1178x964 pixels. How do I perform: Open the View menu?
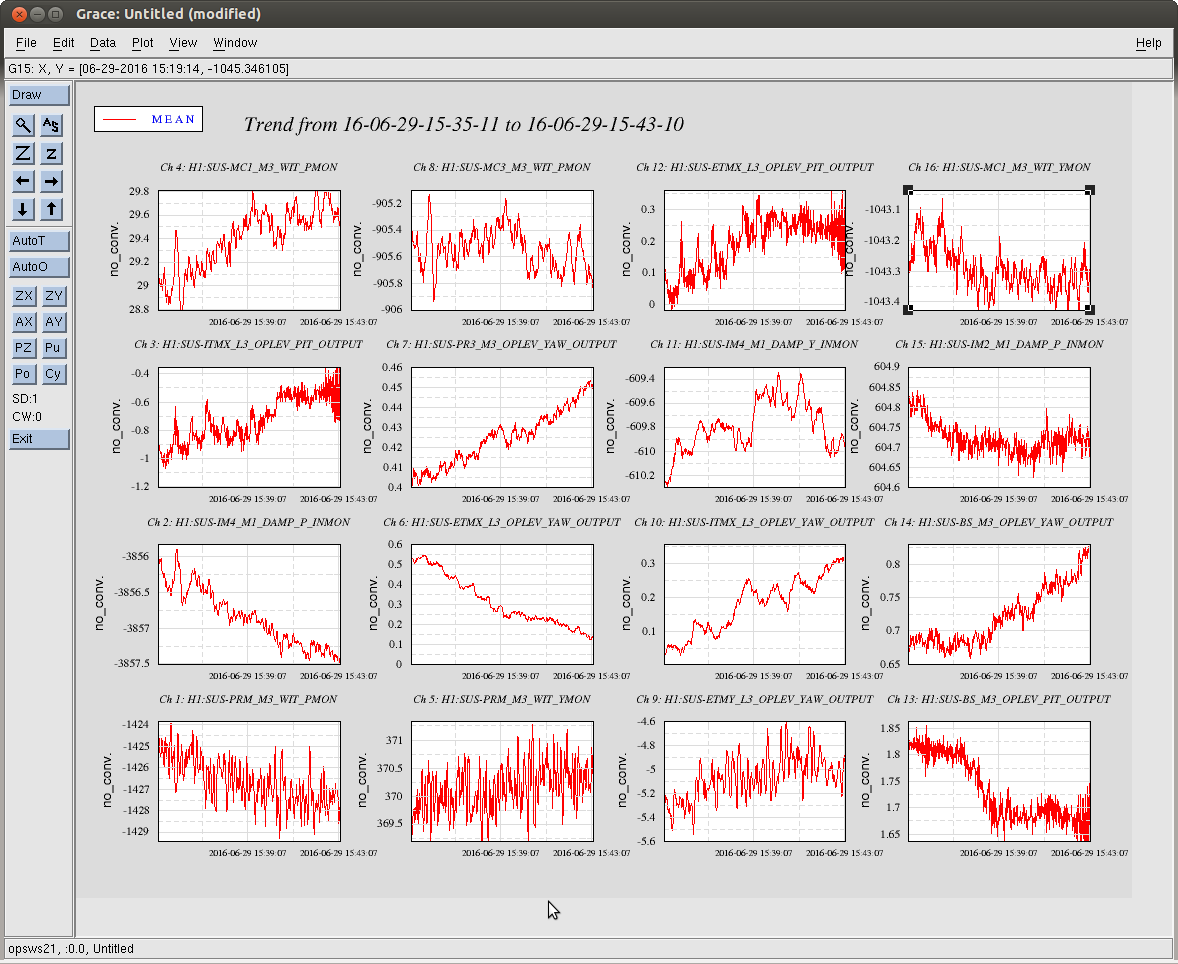(x=183, y=43)
